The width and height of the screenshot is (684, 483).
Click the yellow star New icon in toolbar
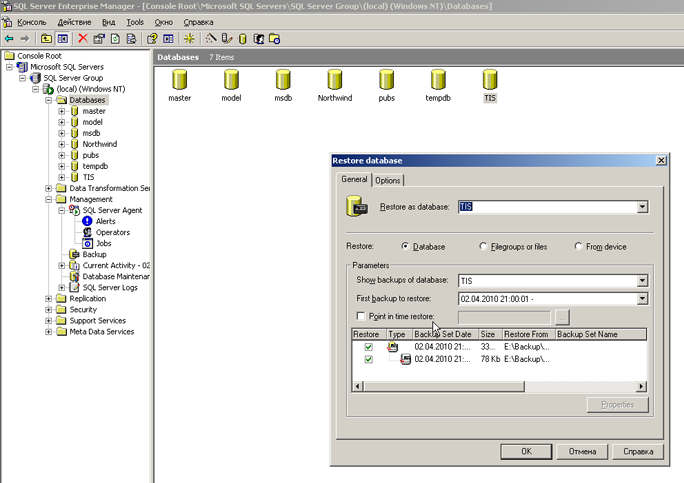click(x=189, y=38)
